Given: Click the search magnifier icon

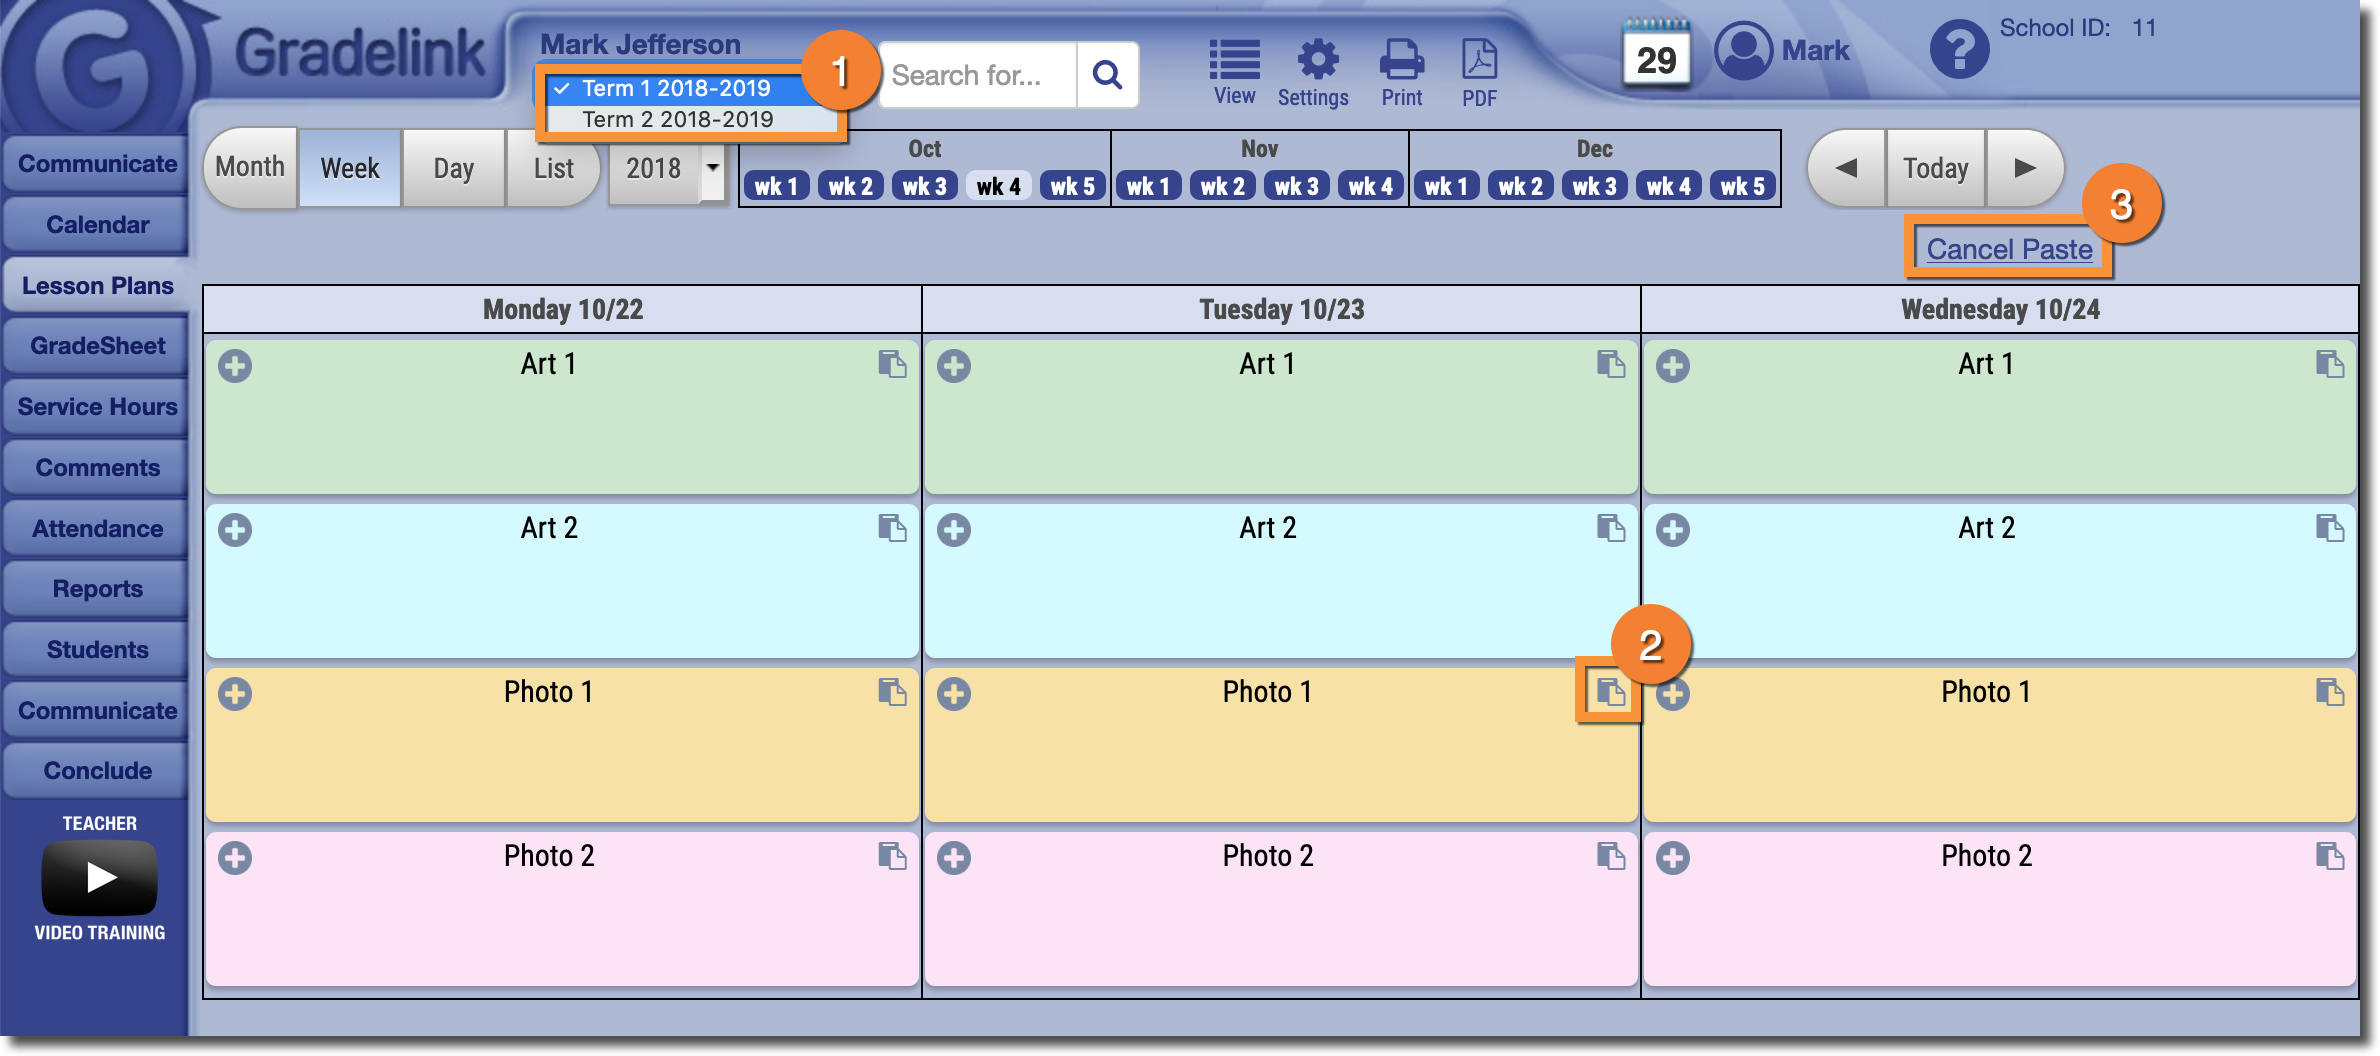Looking at the screenshot, I should pos(1108,74).
